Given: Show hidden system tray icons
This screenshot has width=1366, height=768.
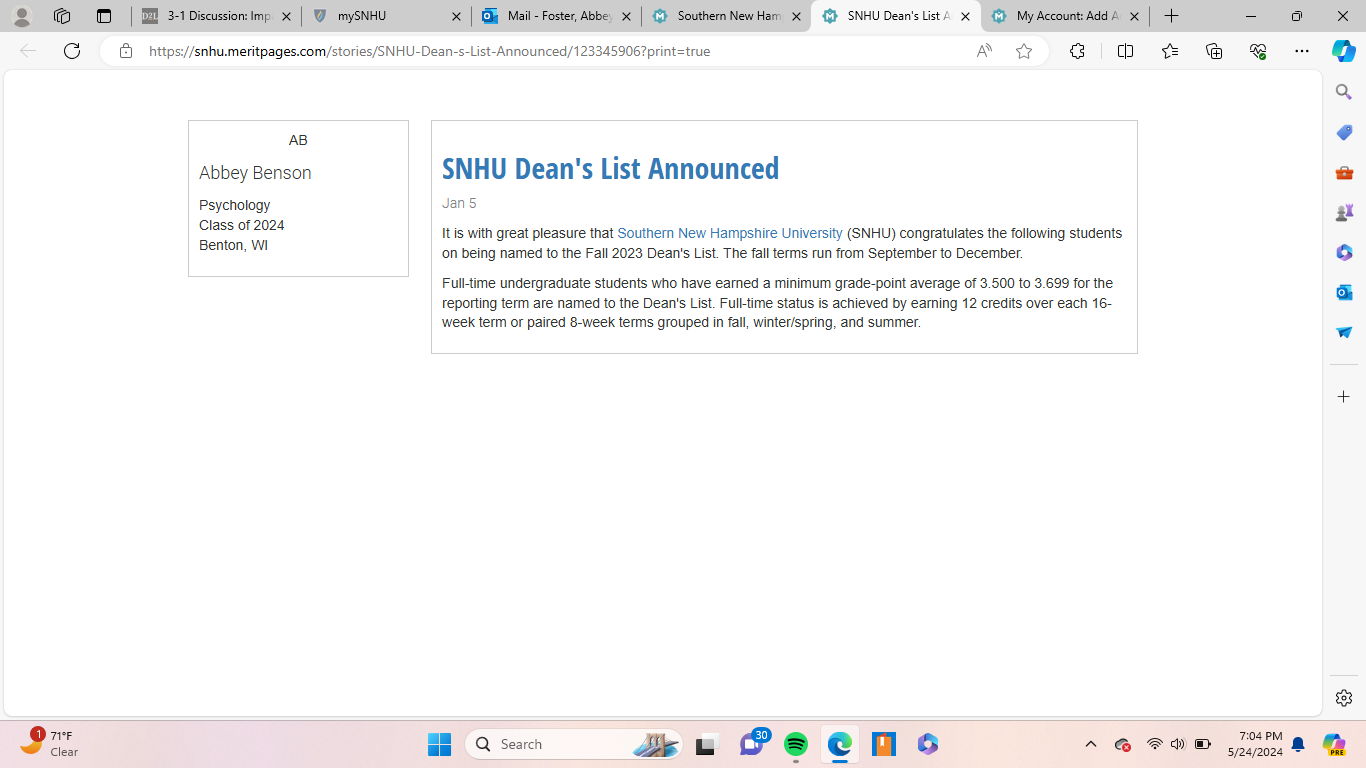Looking at the screenshot, I should (x=1091, y=744).
